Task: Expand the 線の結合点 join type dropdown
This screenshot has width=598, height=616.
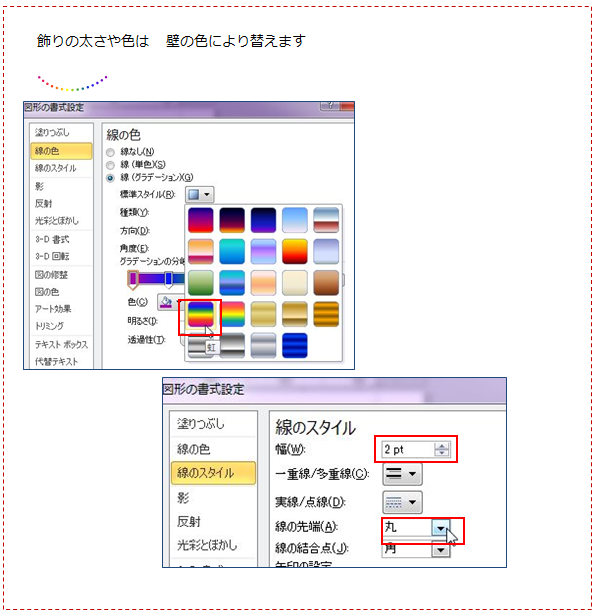Action: coord(441,550)
